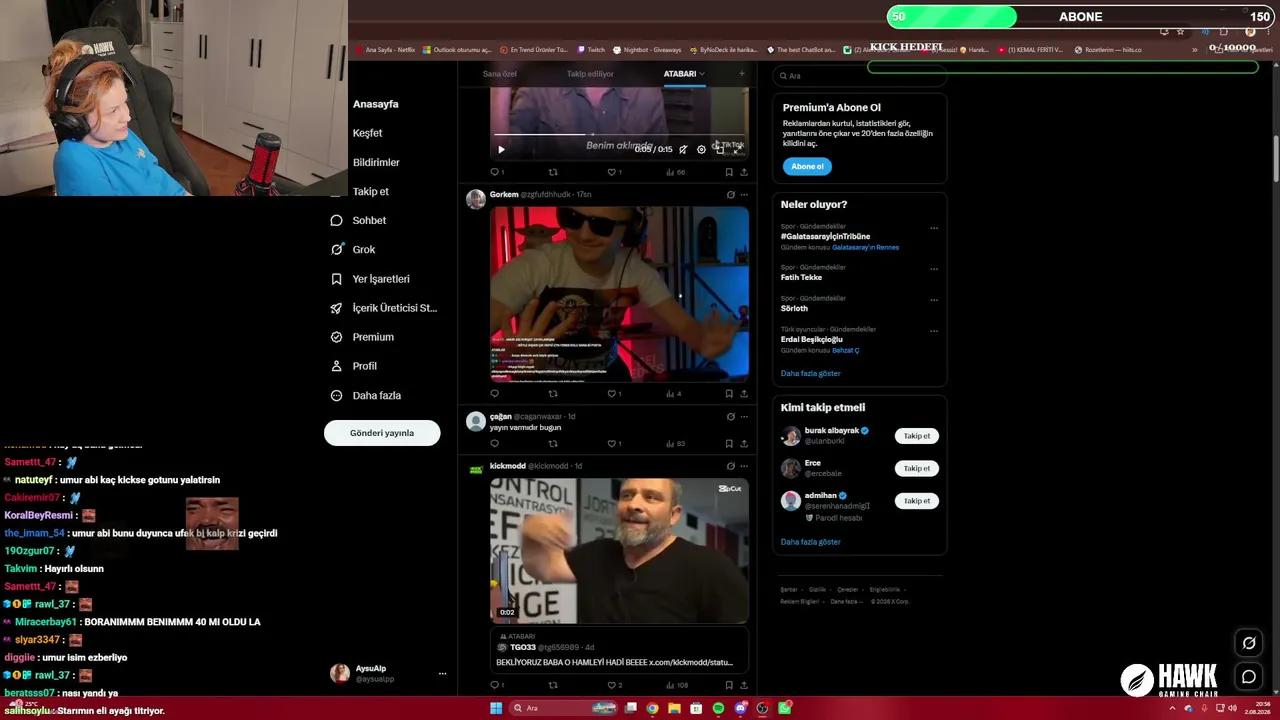
Task: Open Gorkem's profile avatar
Action: tap(476, 199)
